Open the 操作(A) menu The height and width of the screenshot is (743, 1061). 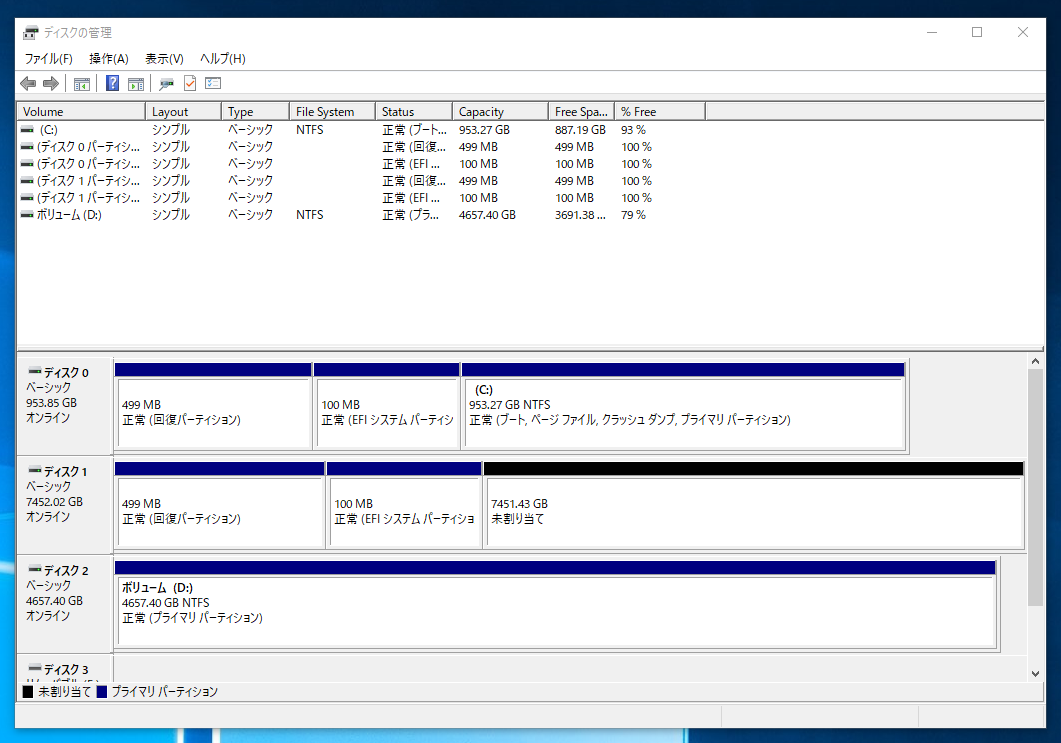pyautogui.click(x=108, y=58)
